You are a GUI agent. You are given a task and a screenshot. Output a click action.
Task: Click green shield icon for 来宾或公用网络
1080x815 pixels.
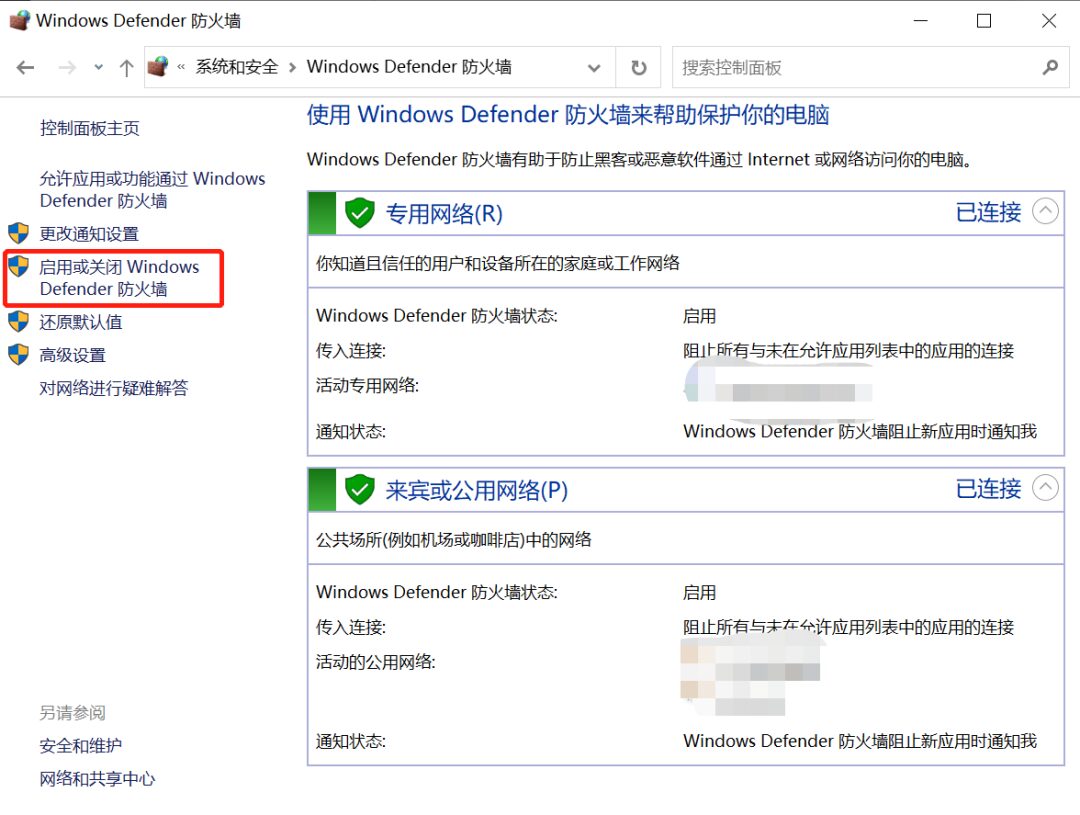360,490
